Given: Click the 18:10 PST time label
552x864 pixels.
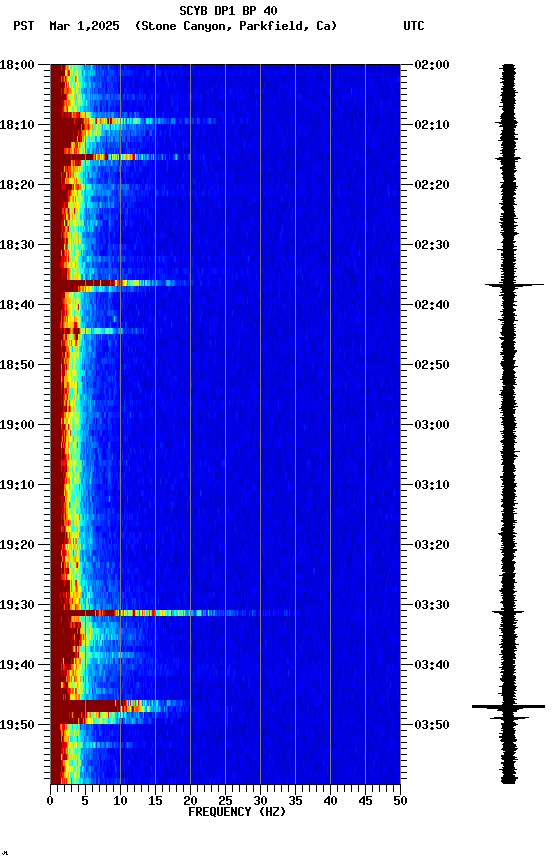Looking at the screenshot, I should (x=17, y=125).
